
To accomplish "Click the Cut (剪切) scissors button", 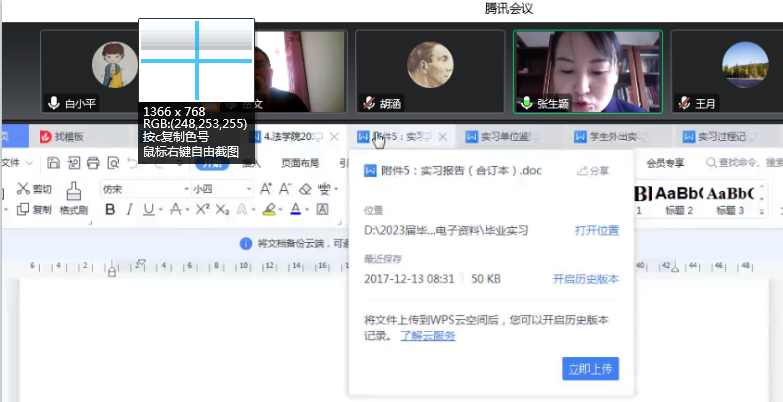I will pyautogui.click(x=34, y=189).
